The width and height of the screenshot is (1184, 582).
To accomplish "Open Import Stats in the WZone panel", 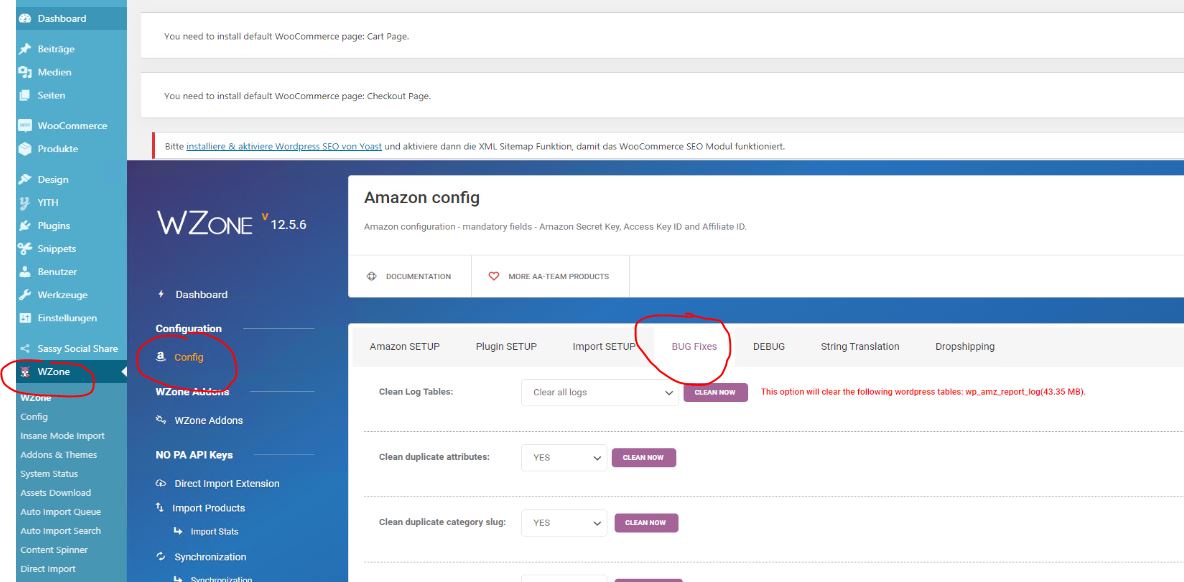I will click(214, 531).
